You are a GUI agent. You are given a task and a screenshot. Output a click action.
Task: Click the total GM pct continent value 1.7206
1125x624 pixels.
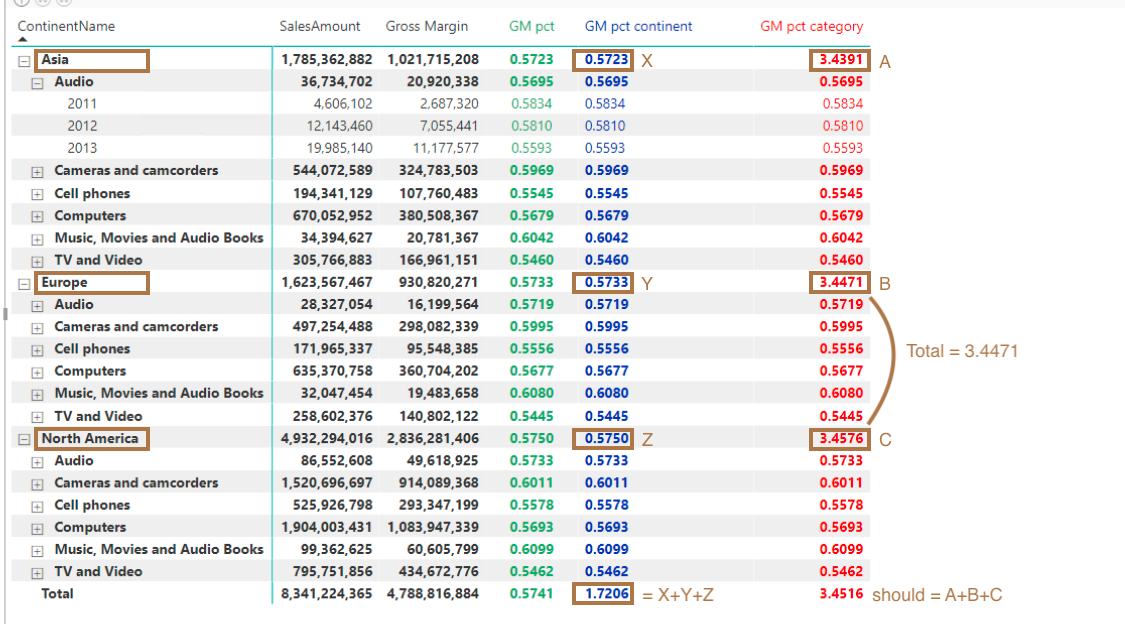pyautogui.click(x=606, y=594)
